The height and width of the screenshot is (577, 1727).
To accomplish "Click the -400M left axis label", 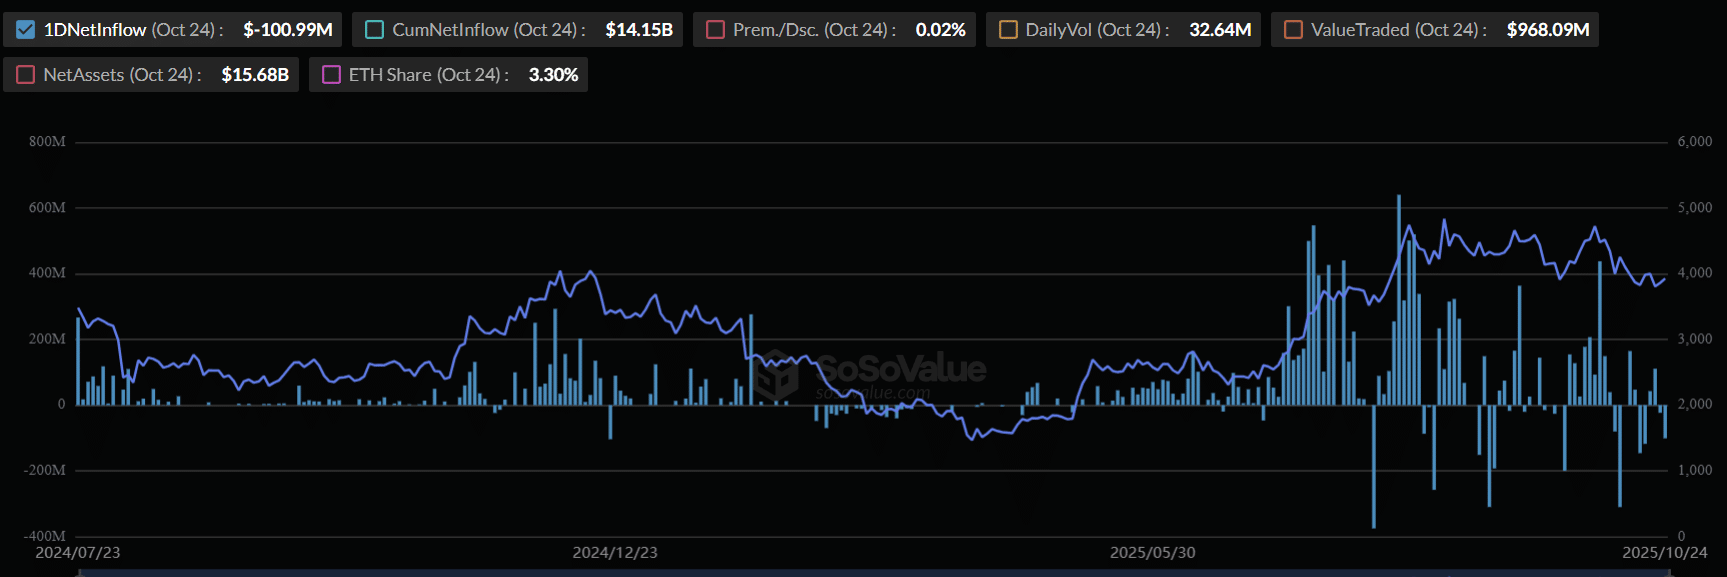I will pyautogui.click(x=44, y=536).
